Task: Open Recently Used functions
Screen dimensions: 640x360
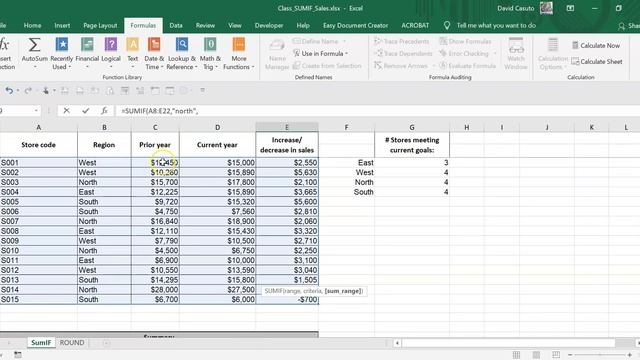Action: point(62,53)
